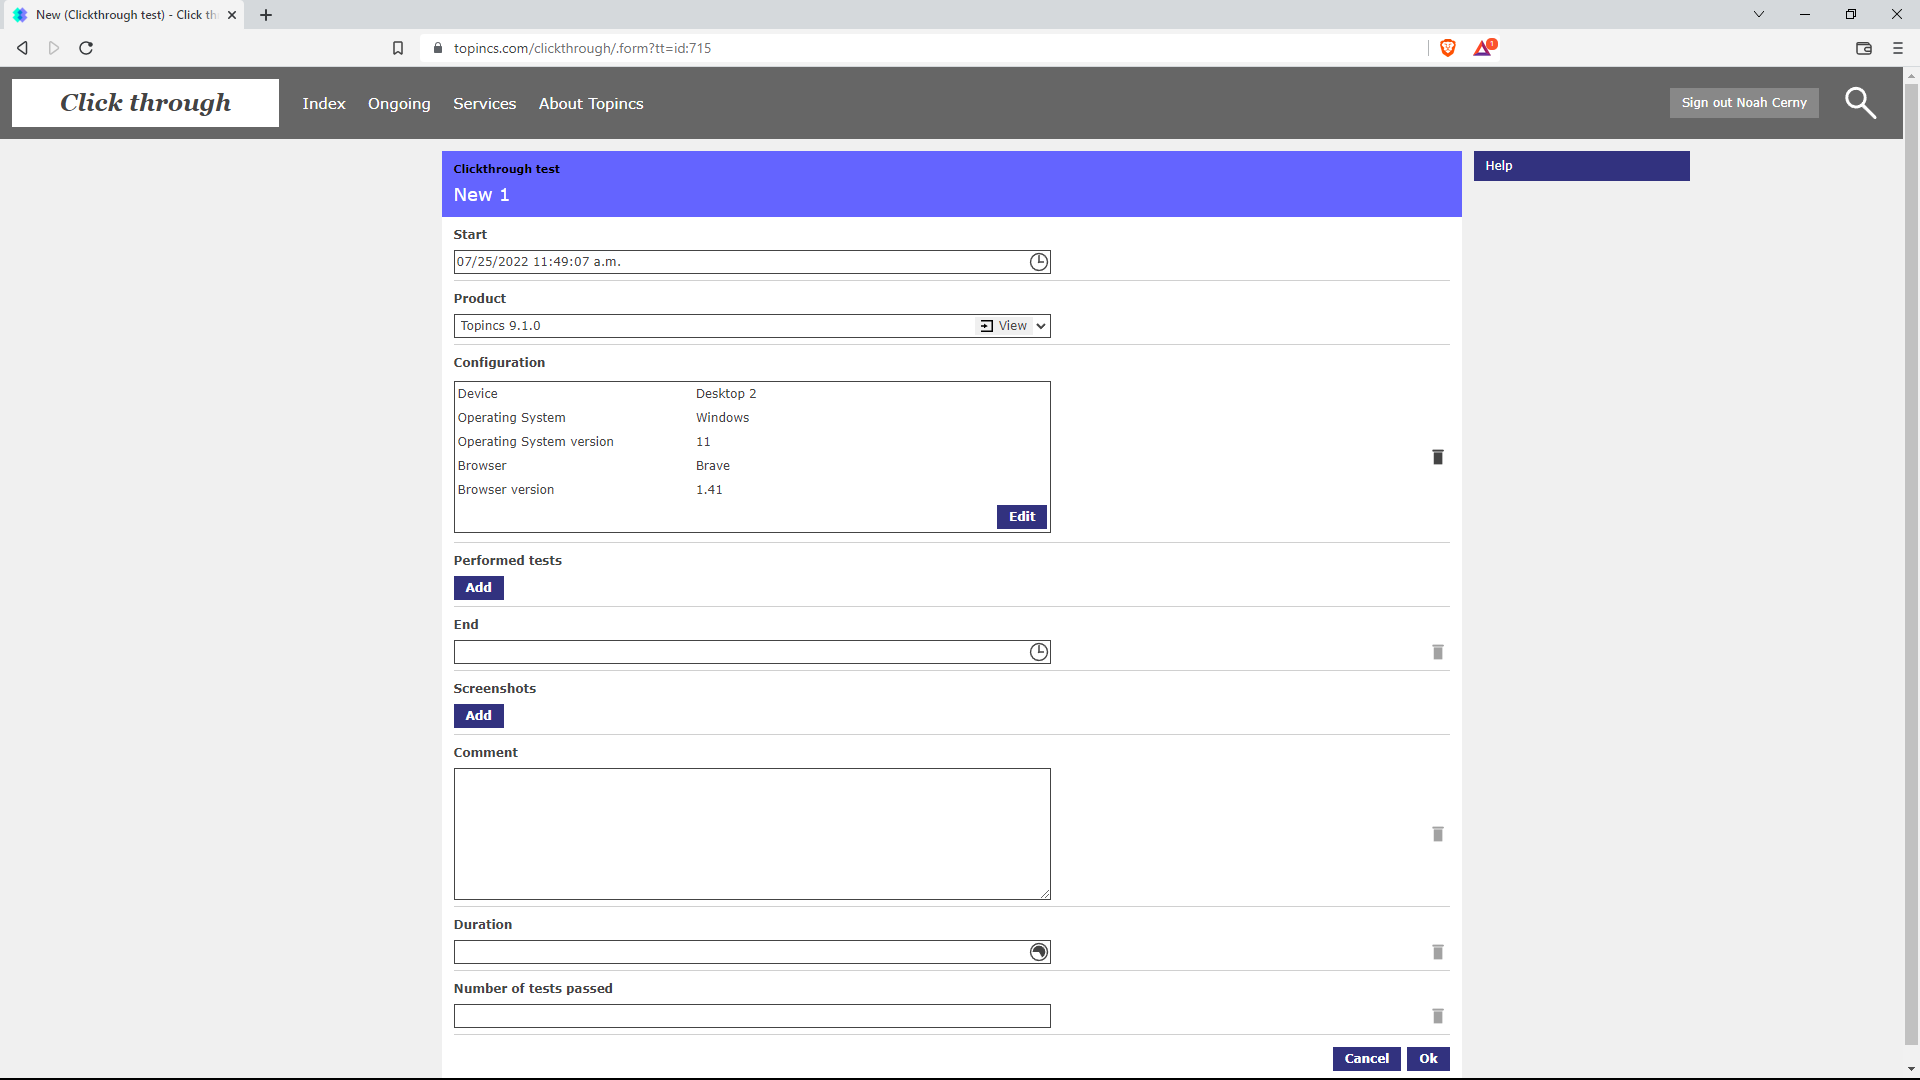Click the Ok button

click(x=1427, y=1059)
